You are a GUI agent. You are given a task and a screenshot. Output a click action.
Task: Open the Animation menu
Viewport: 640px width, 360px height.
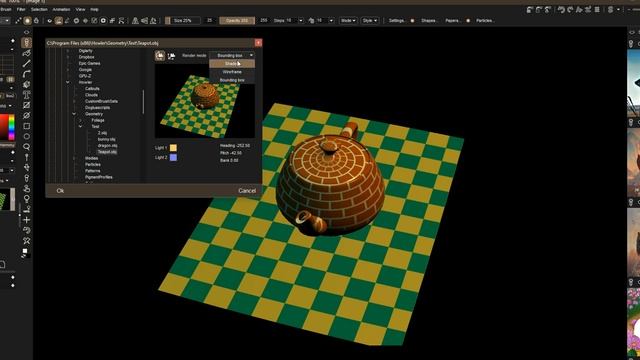(61, 9)
